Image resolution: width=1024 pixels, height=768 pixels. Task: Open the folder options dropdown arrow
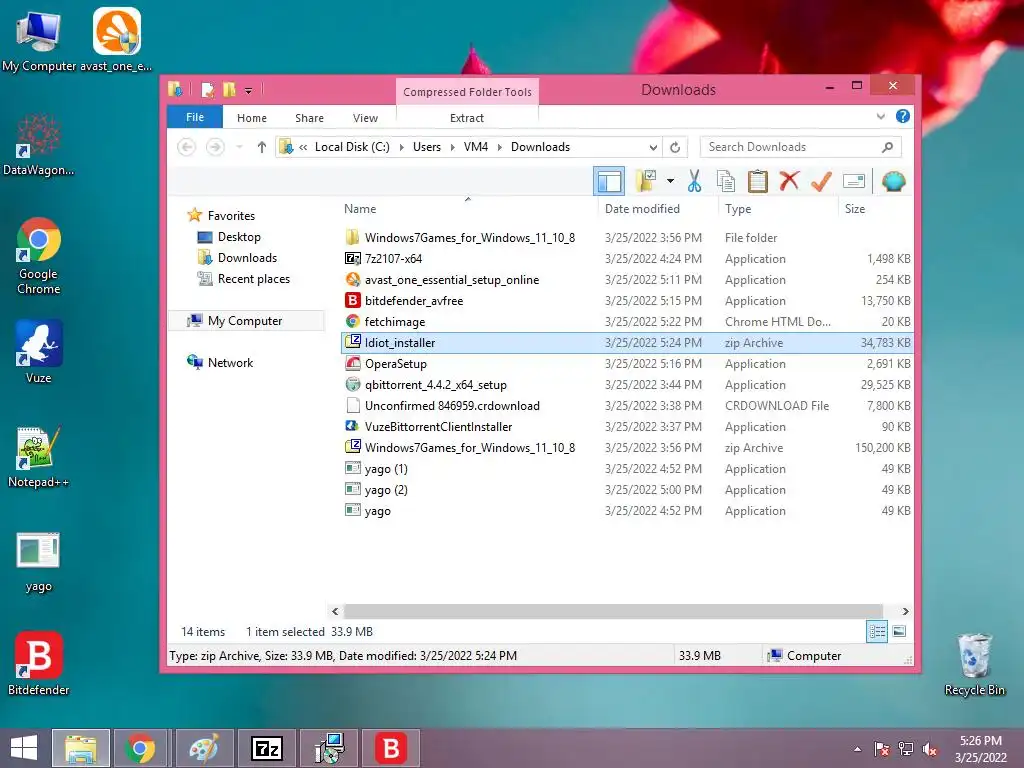point(670,181)
